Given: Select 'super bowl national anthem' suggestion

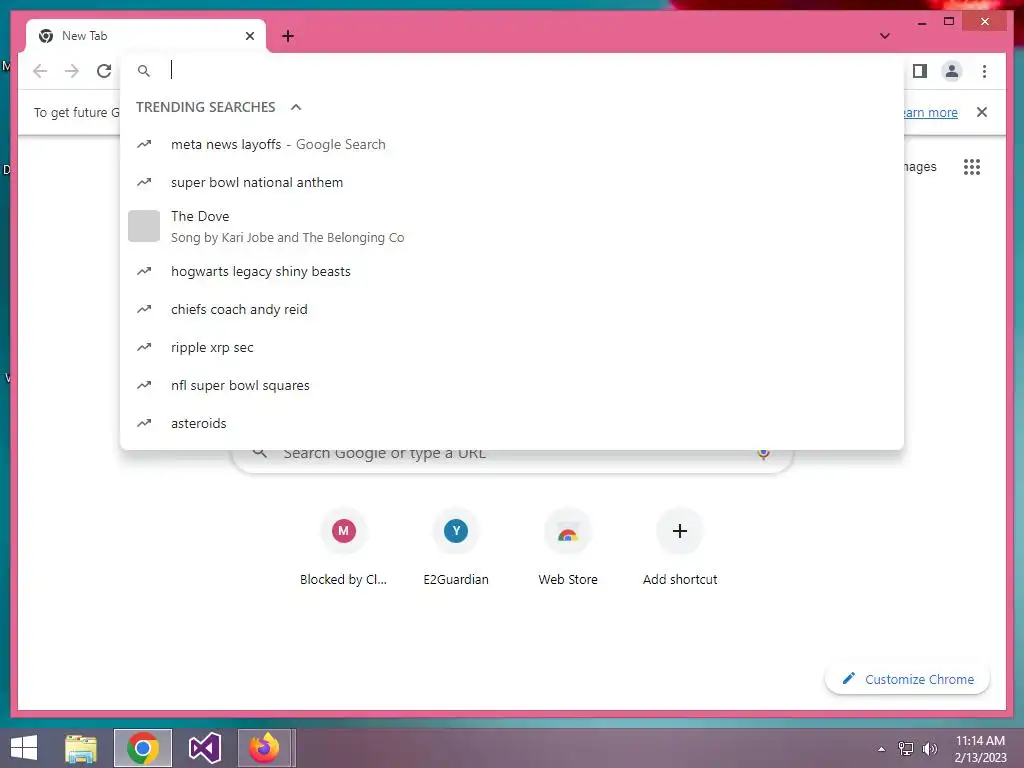Looking at the screenshot, I should (512, 182).
